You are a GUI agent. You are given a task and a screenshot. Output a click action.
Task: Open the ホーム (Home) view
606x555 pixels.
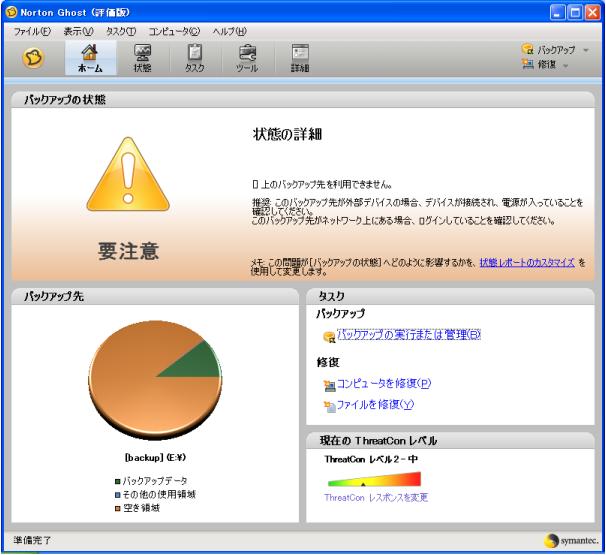point(90,58)
